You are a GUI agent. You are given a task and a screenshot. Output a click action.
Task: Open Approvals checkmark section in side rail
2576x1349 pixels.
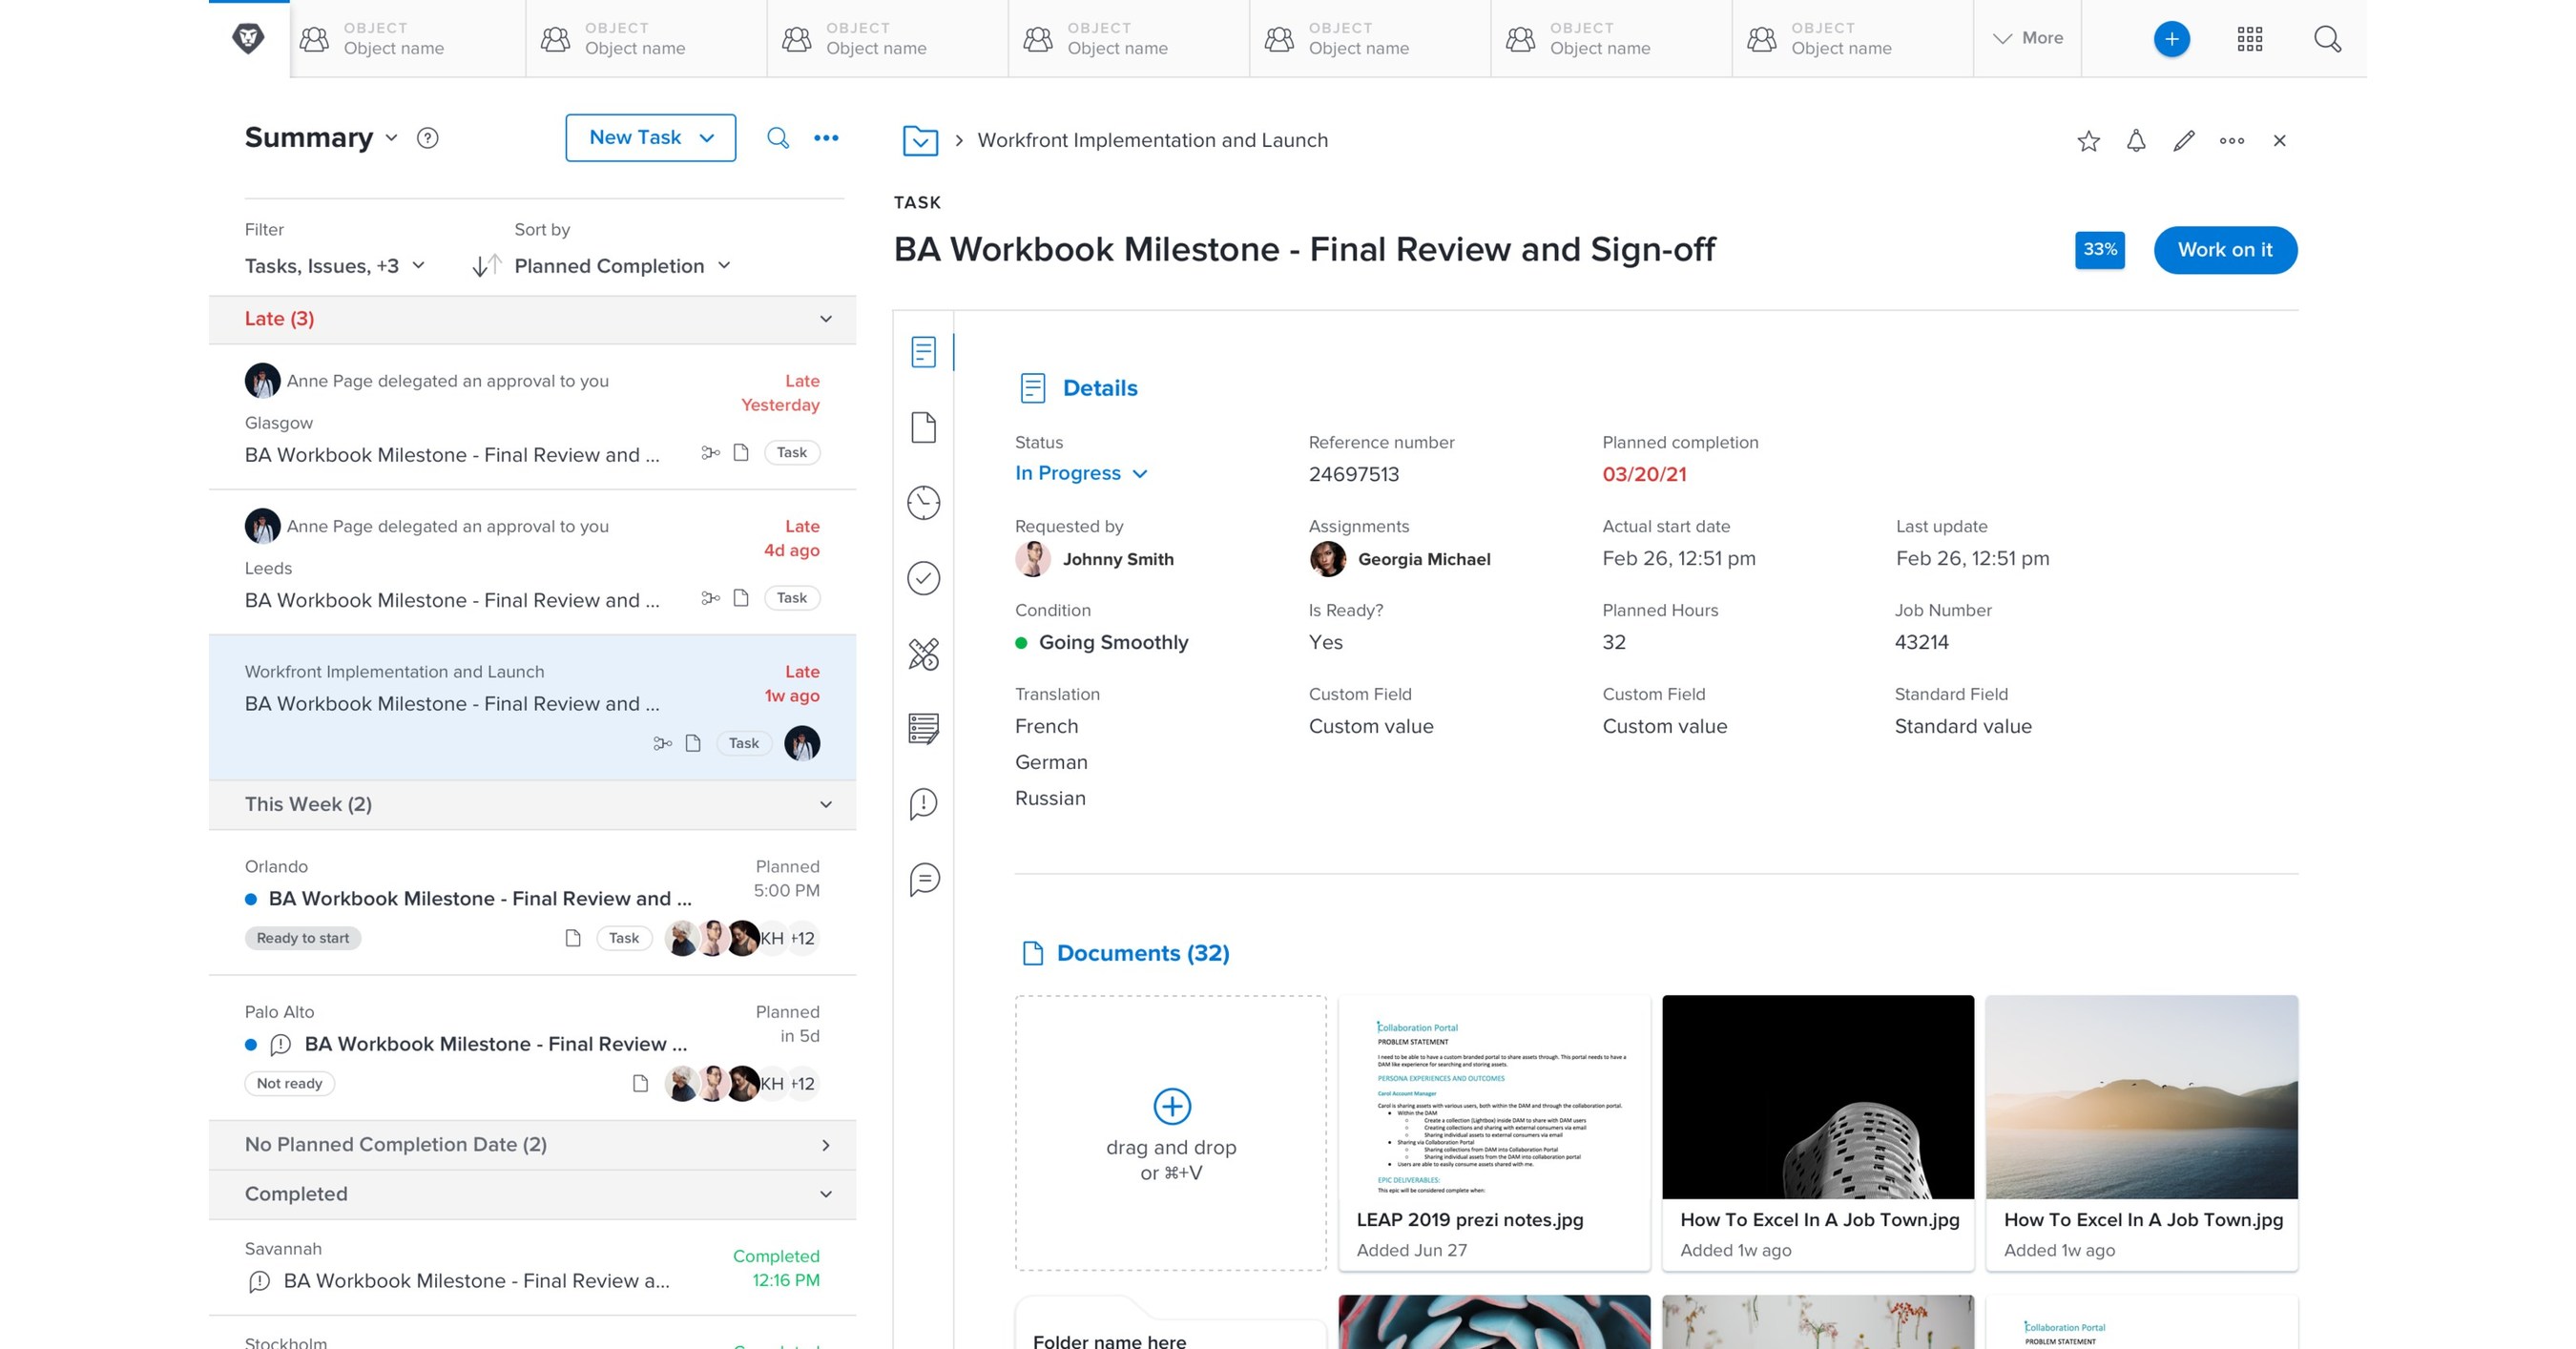point(924,578)
